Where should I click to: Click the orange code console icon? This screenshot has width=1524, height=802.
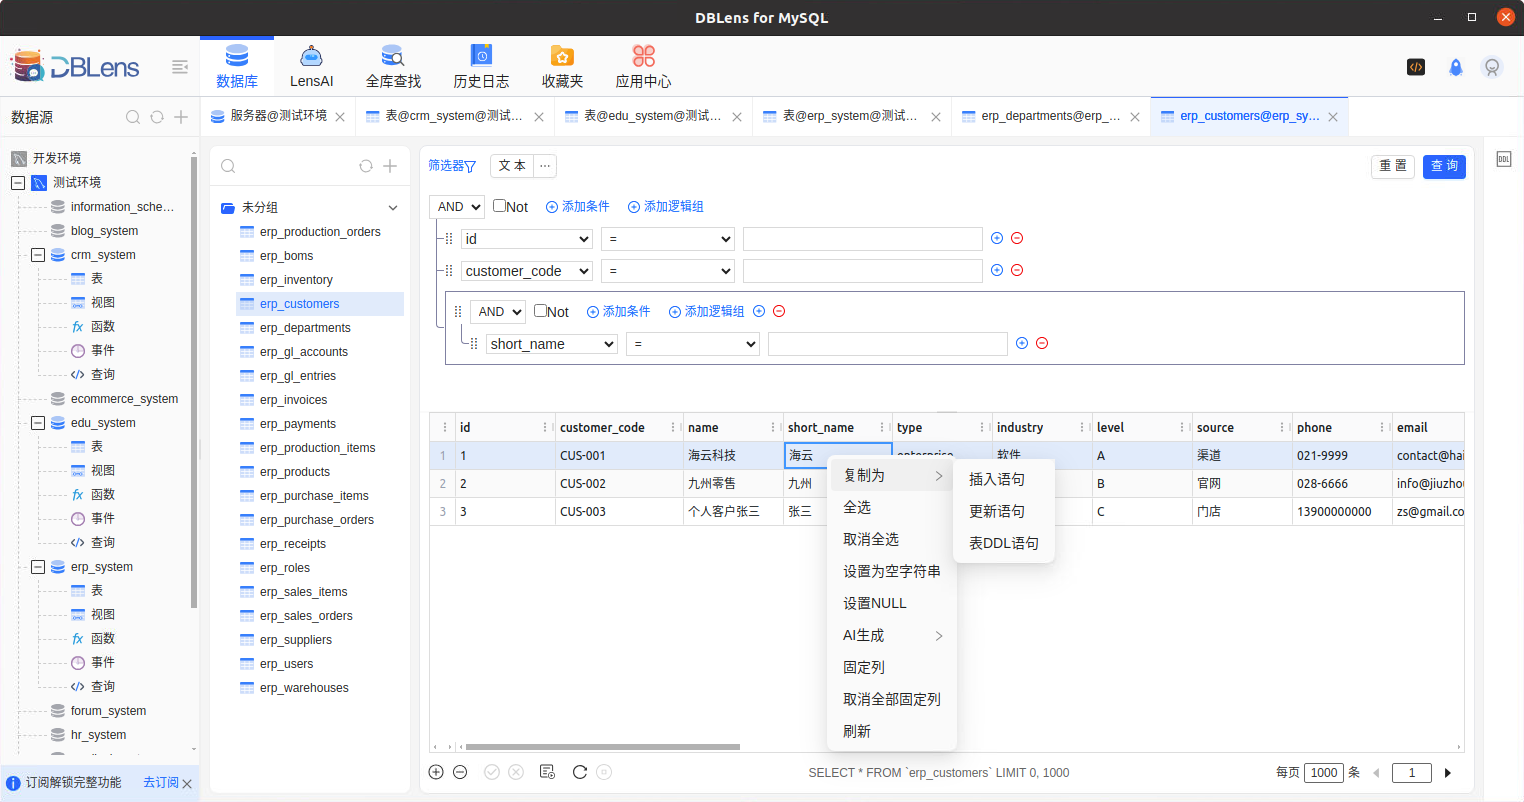pyautogui.click(x=1416, y=67)
